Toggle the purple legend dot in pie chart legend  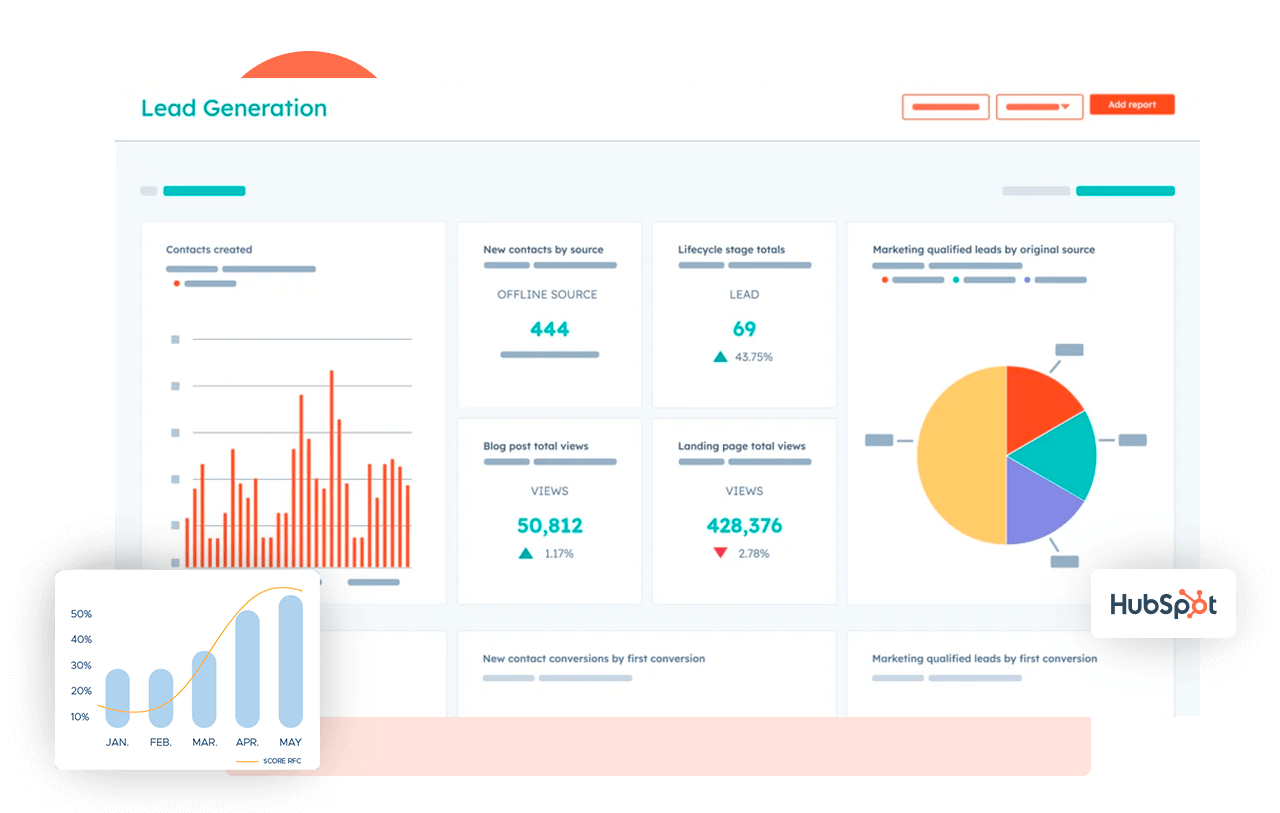coord(1027,280)
